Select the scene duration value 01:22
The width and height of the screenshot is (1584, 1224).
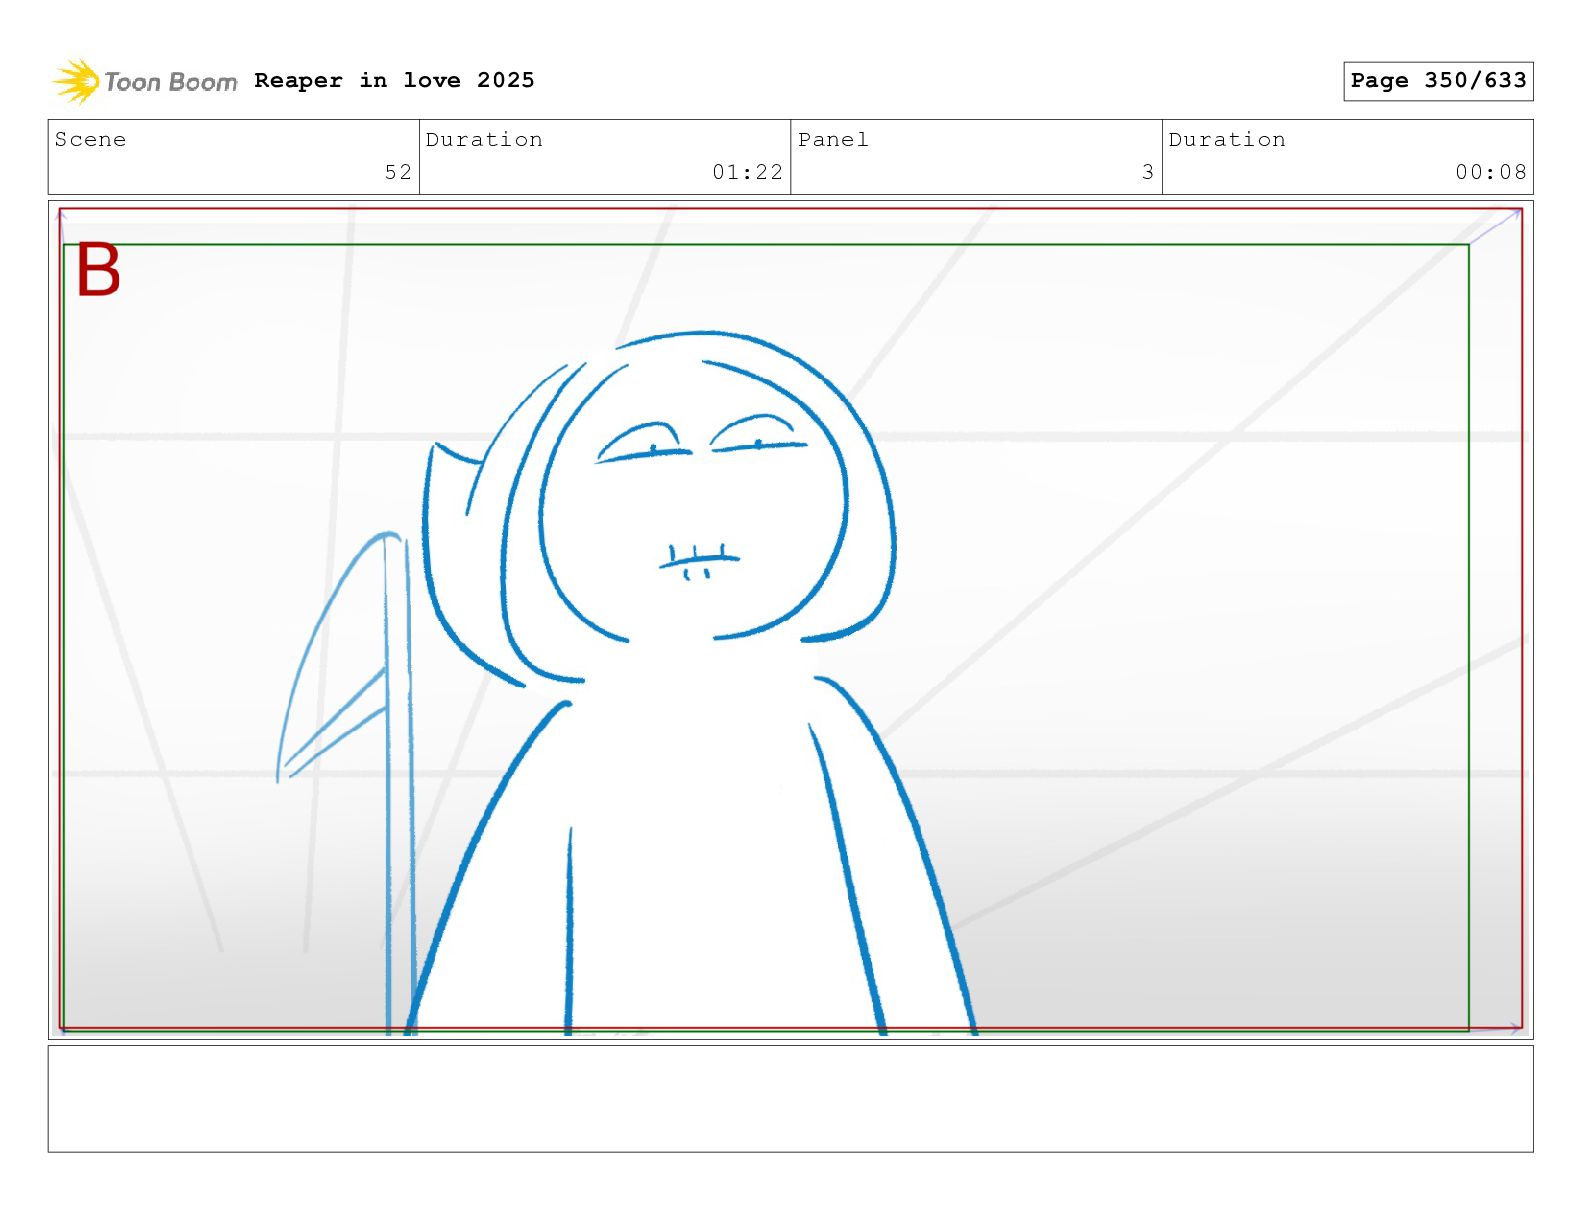747,172
